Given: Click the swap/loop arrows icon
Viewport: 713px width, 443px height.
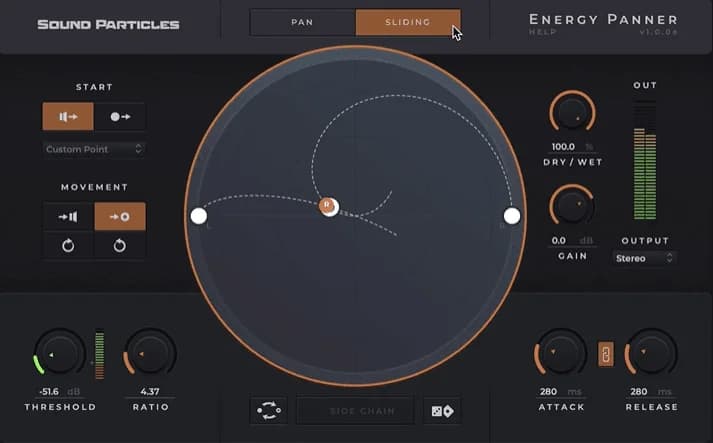Looking at the screenshot, I should tap(269, 411).
